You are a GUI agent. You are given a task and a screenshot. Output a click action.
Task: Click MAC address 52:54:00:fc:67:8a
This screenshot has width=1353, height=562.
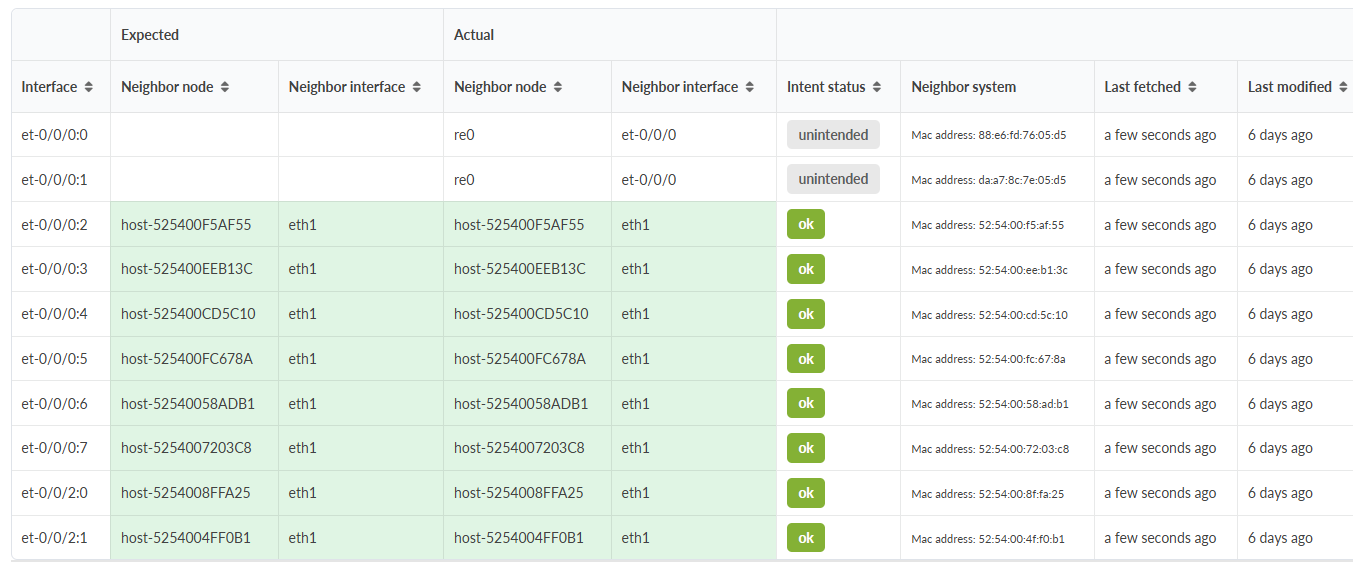point(988,359)
